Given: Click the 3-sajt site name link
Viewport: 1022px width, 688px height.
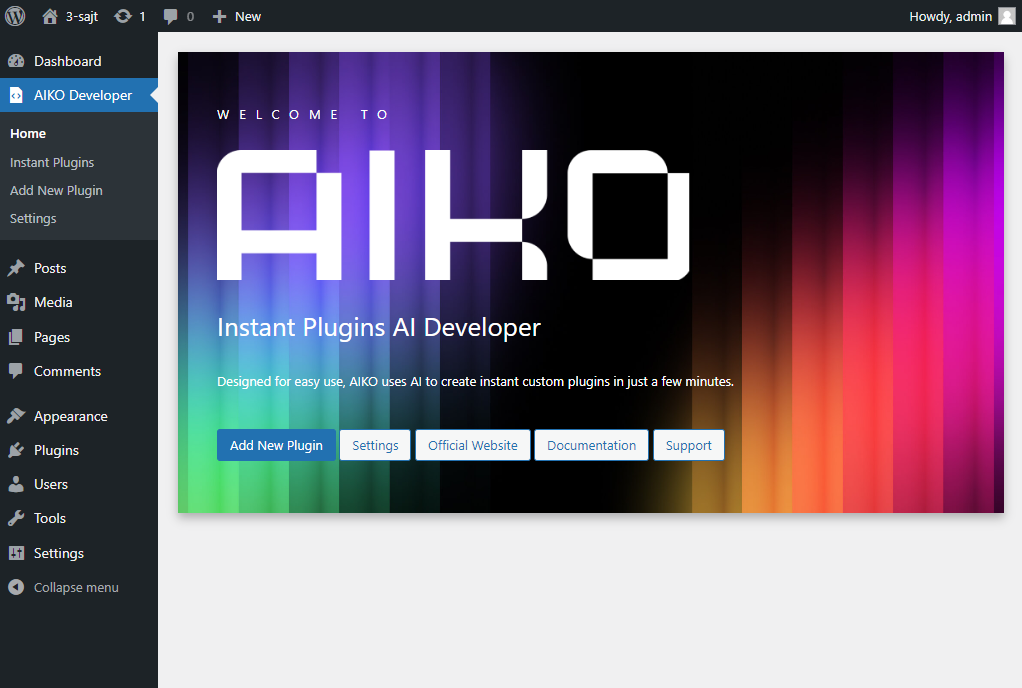Looking at the screenshot, I should [x=81, y=16].
